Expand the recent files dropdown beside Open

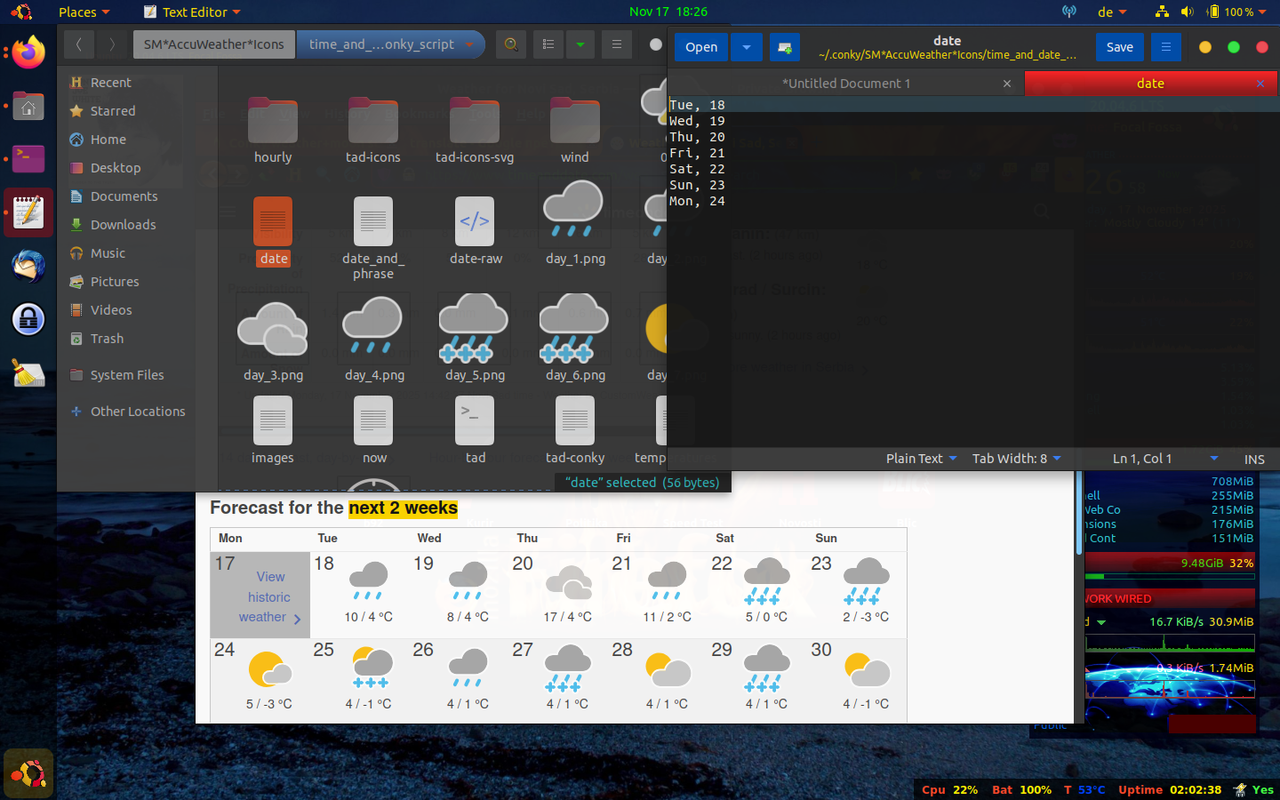point(747,47)
